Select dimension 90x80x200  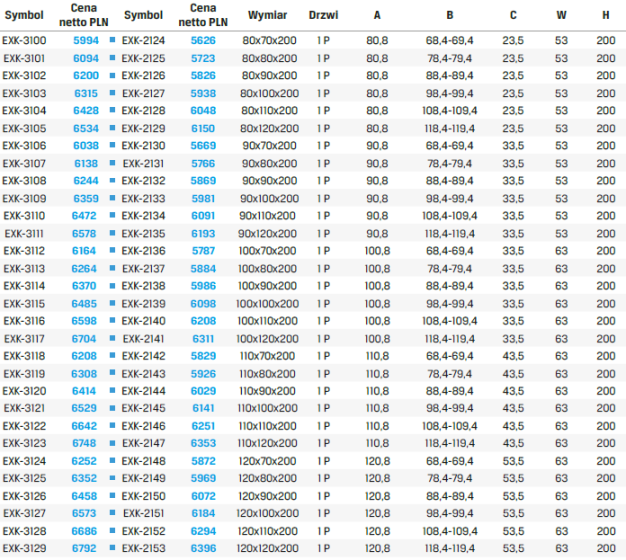click(269, 164)
